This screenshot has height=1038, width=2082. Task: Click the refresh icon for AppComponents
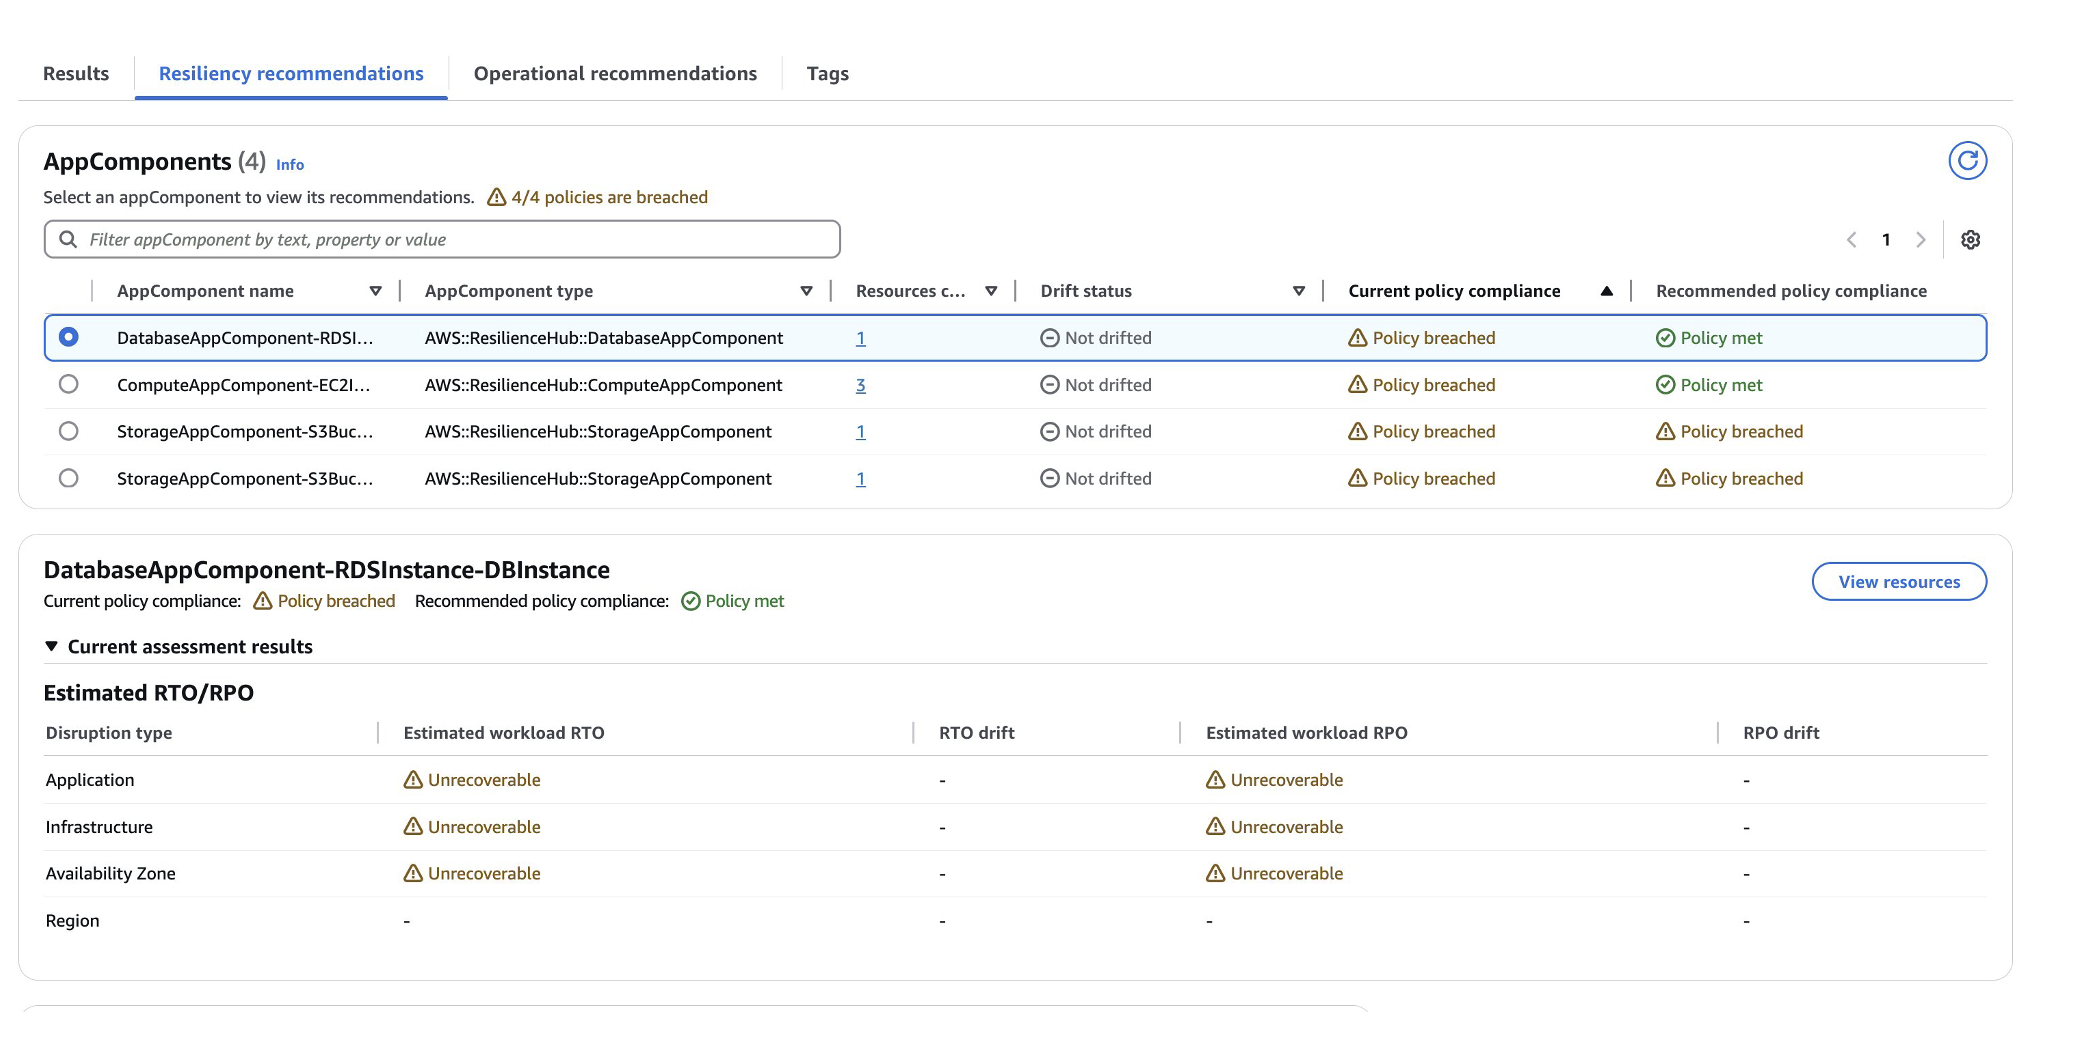coord(1967,160)
